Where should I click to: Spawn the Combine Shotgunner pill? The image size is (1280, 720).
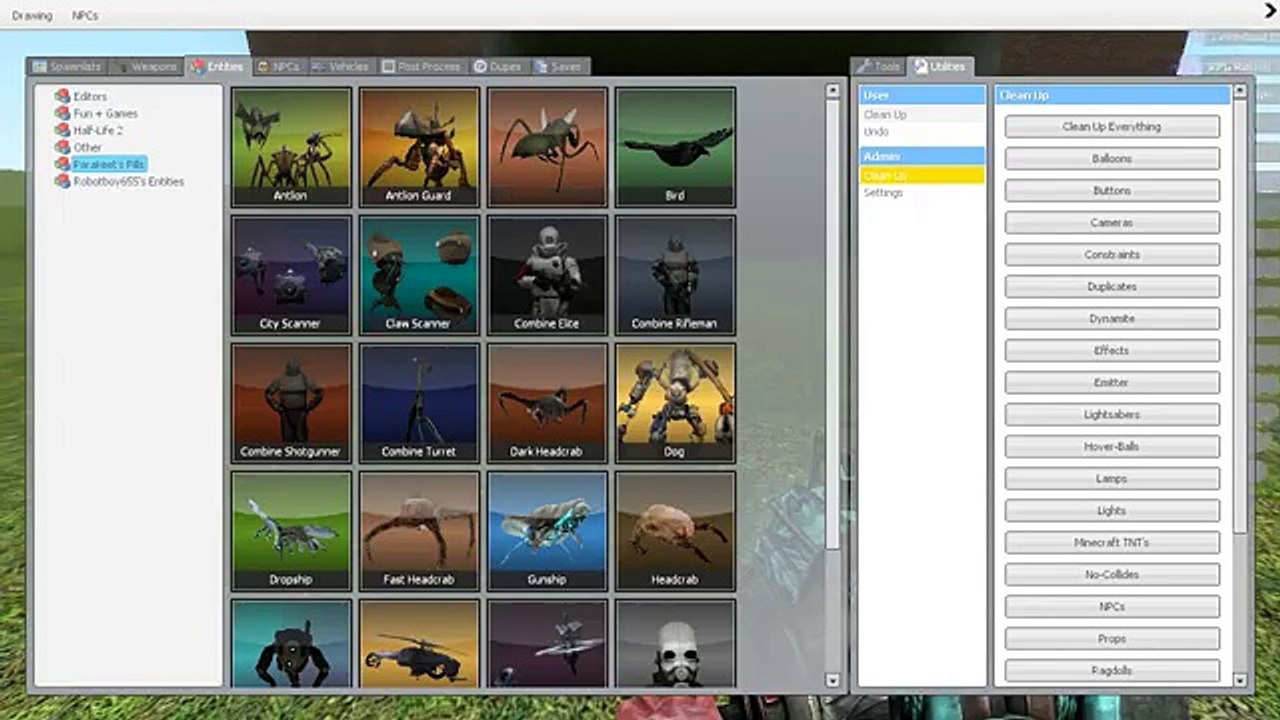click(291, 403)
